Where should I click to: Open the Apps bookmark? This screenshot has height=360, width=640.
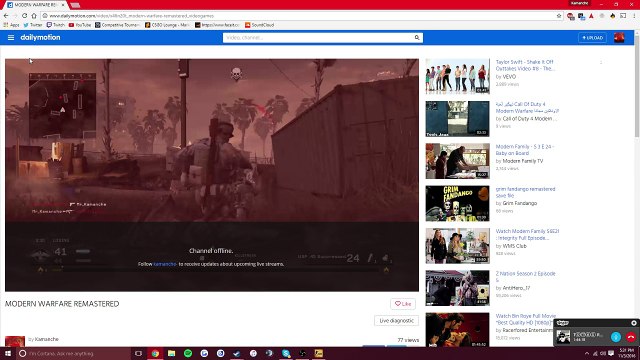tap(11, 25)
